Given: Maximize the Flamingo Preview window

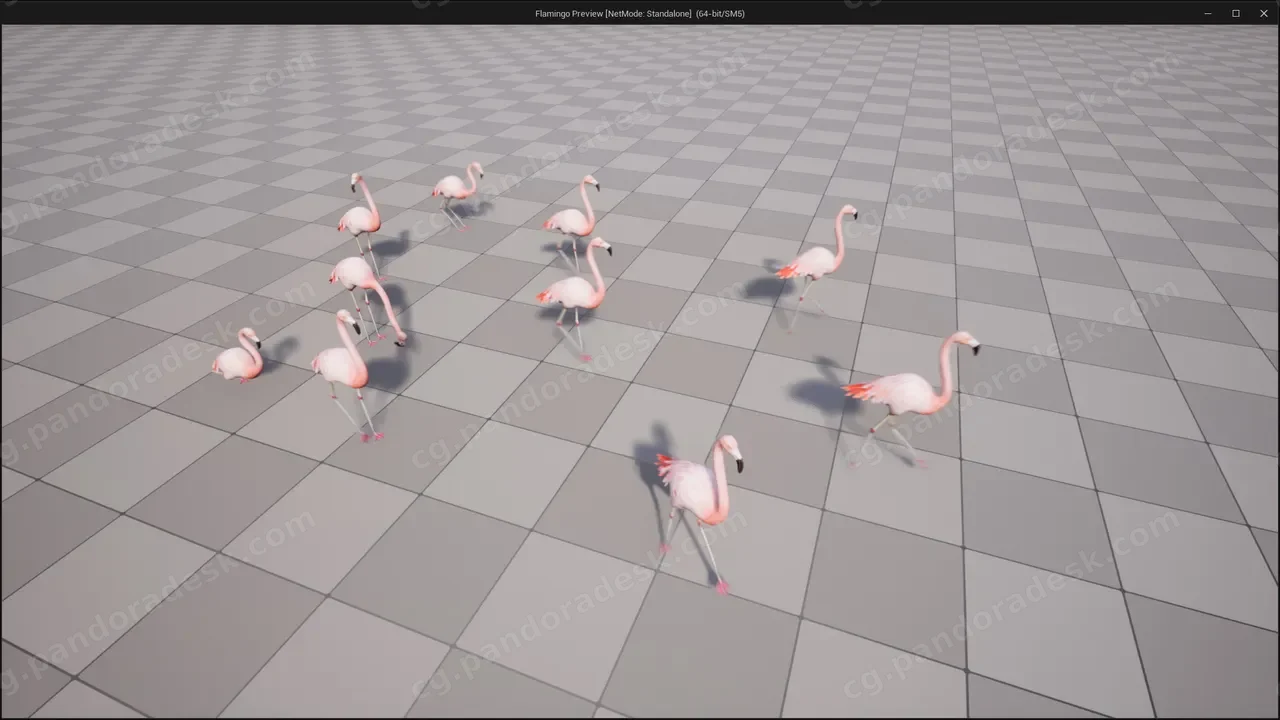Looking at the screenshot, I should [1235, 13].
